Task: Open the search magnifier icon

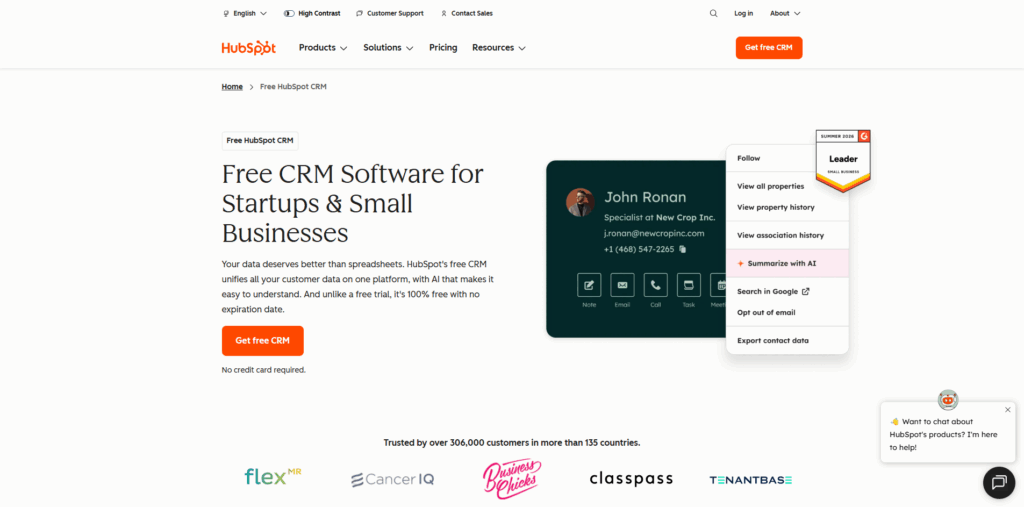Action: tap(713, 13)
